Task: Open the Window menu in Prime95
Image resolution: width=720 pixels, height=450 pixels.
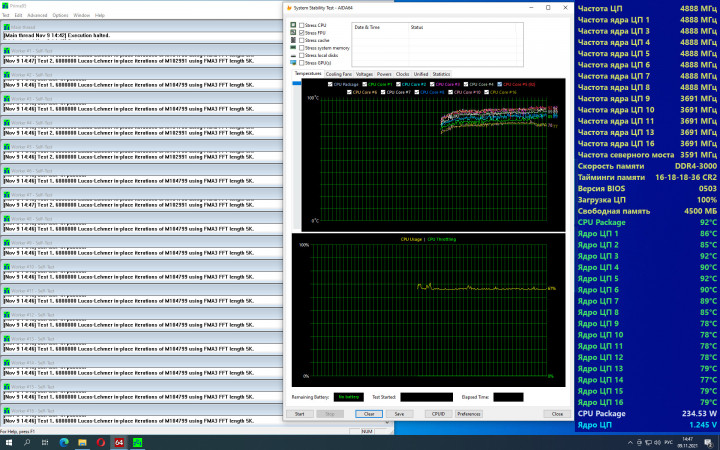Action: pyautogui.click(x=82, y=15)
